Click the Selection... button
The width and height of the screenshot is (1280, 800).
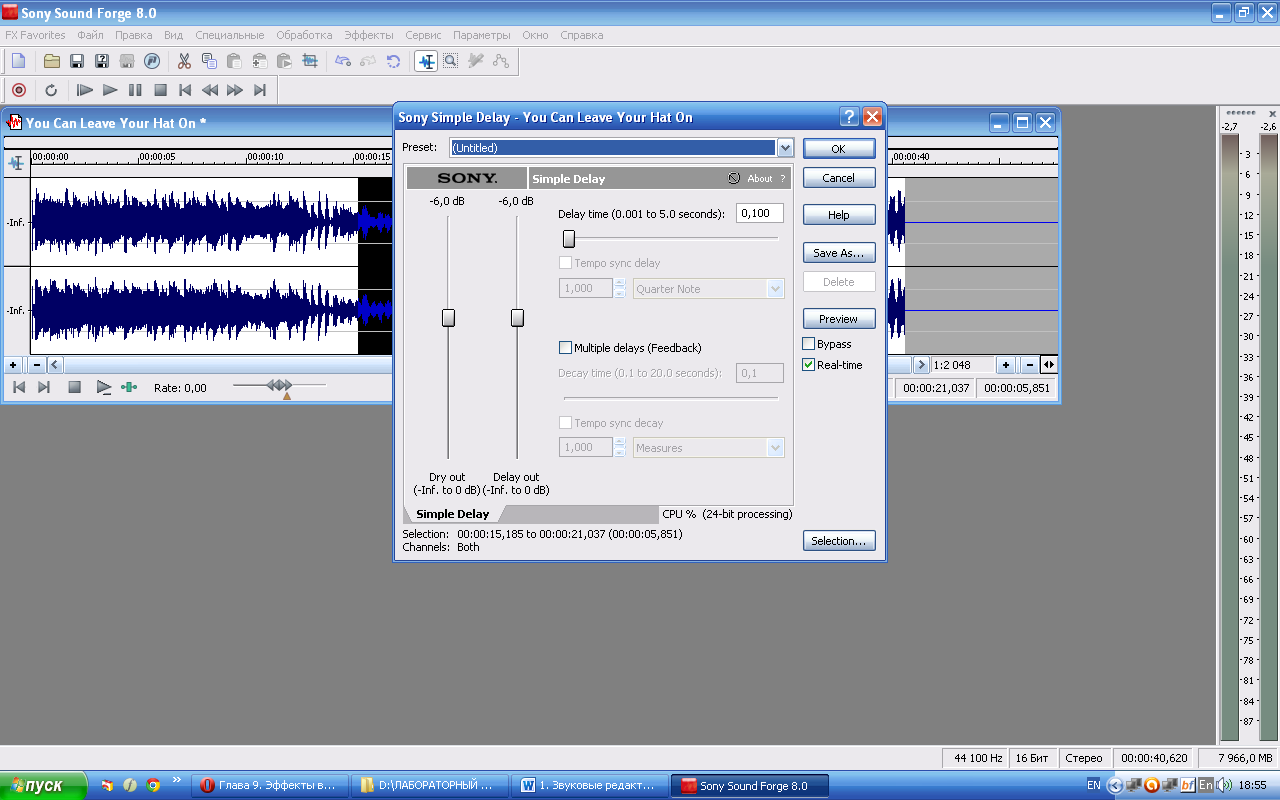click(839, 541)
